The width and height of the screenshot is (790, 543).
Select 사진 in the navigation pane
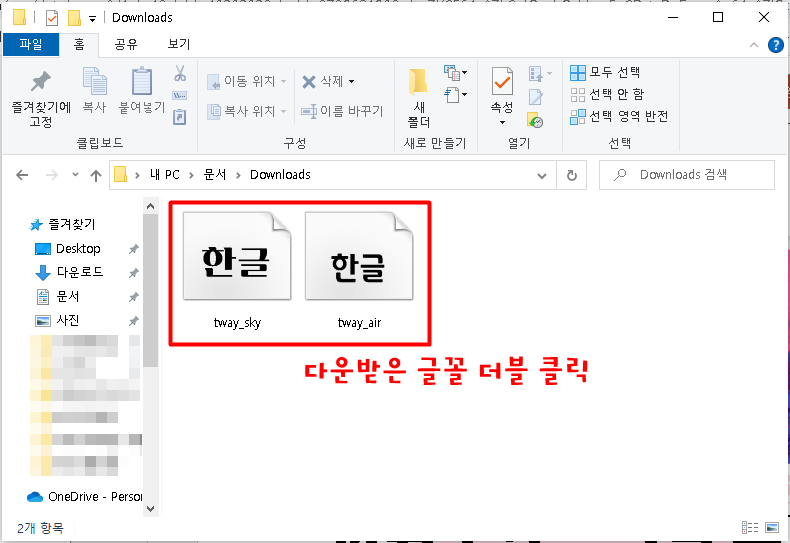[x=68, y=320]
